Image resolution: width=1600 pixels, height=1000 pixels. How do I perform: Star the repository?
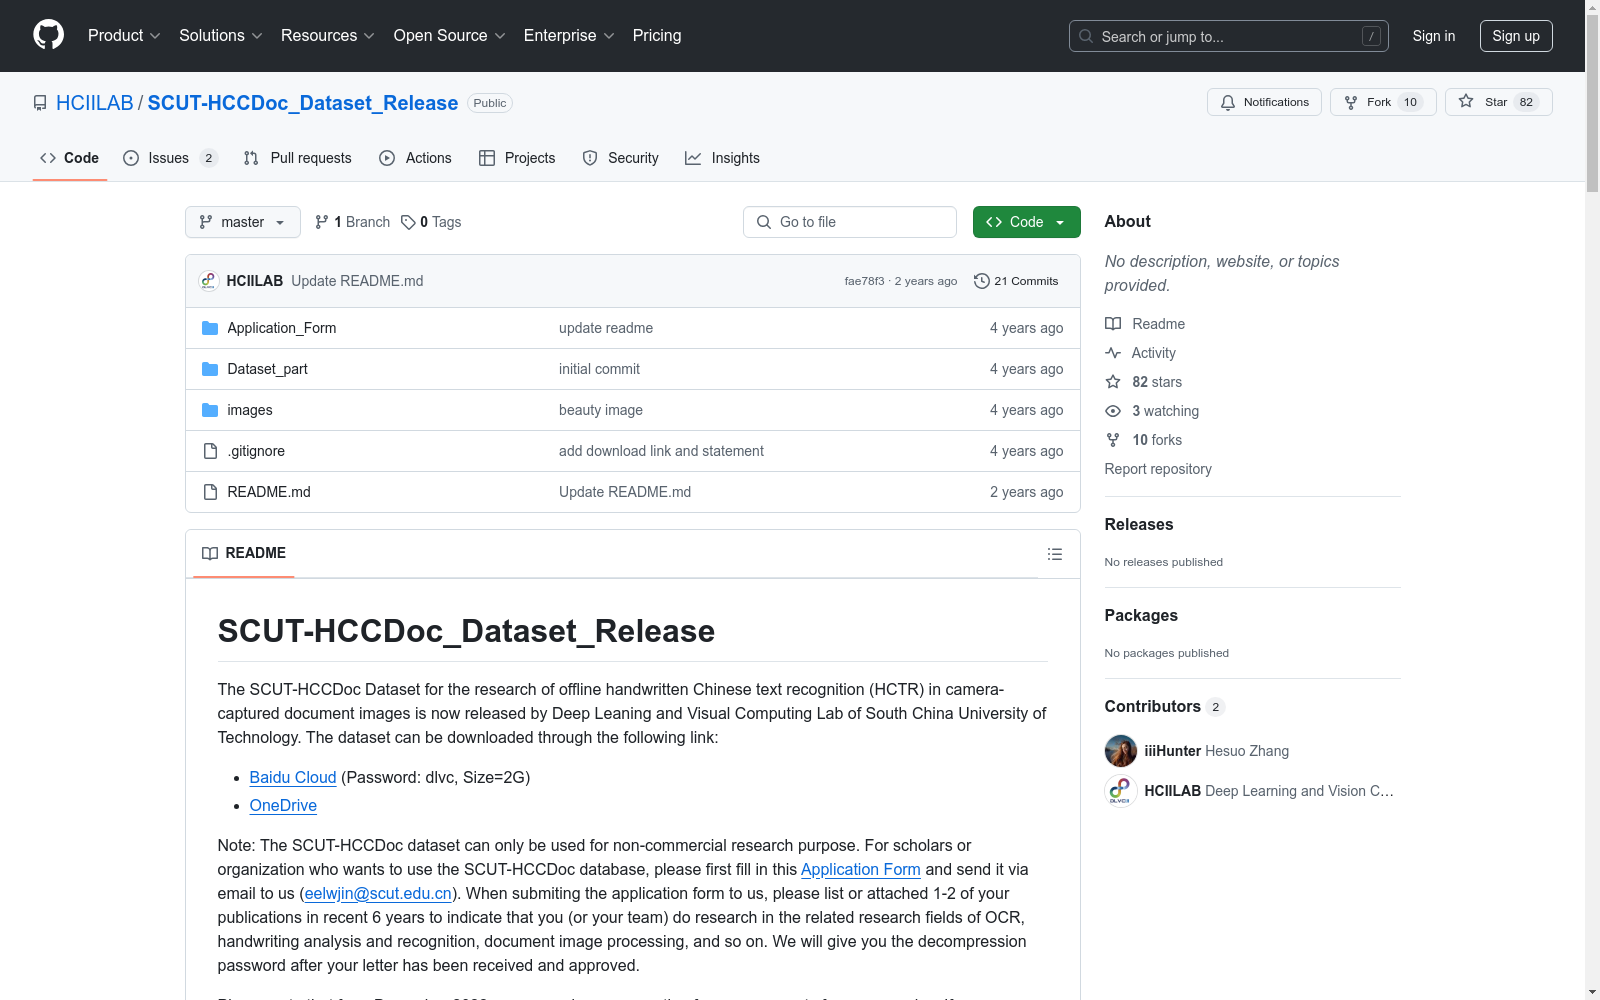[x=1497, y=102]
